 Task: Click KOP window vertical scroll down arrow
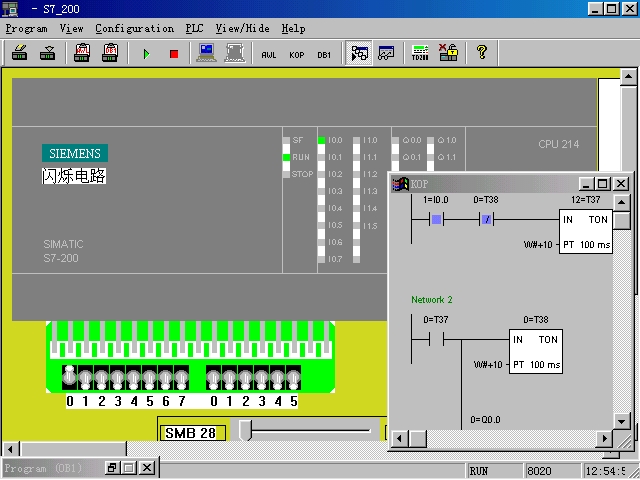pyautogui.click(x=621, y=421)
